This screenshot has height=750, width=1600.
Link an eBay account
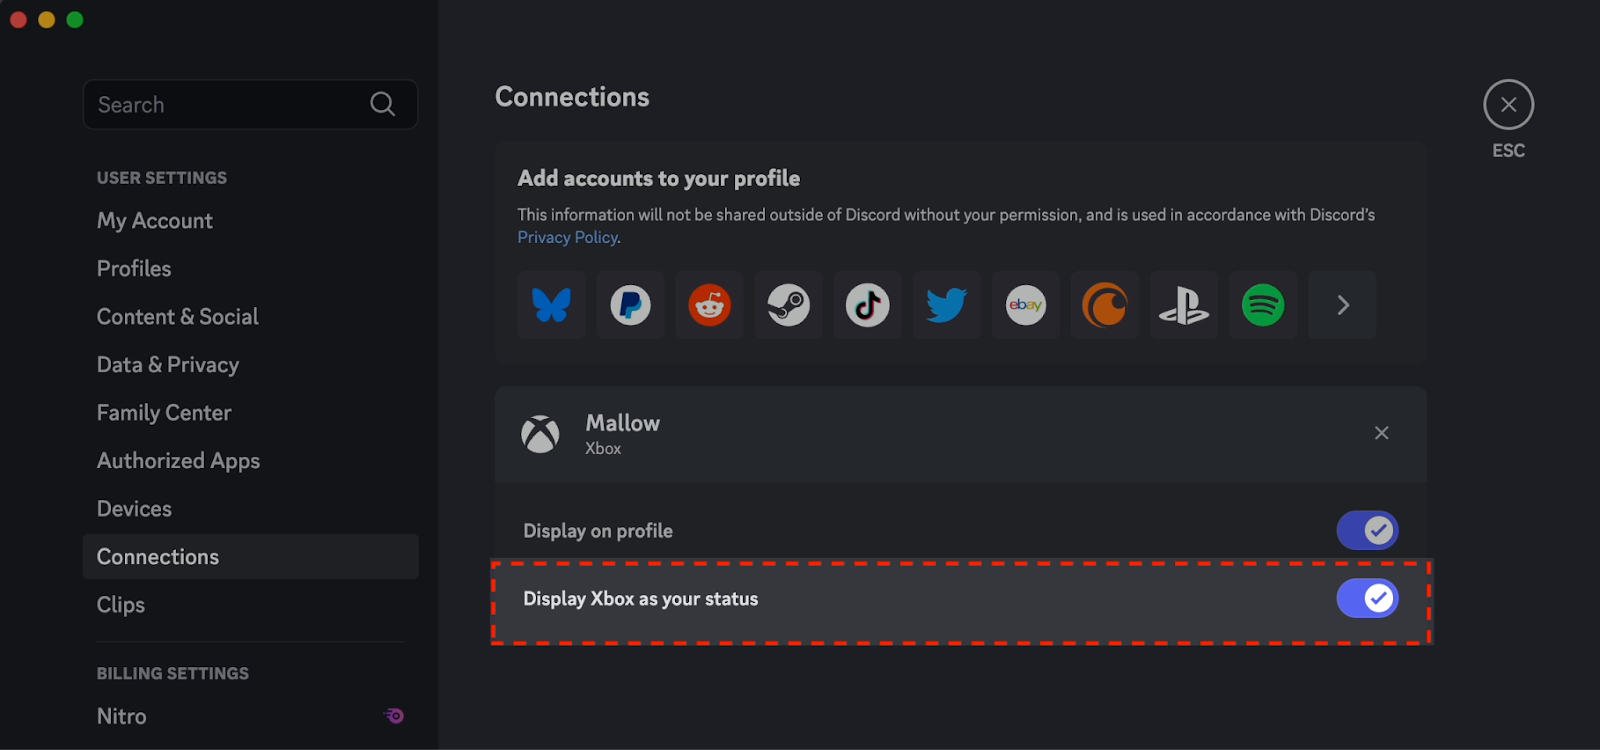[1026, 305]
